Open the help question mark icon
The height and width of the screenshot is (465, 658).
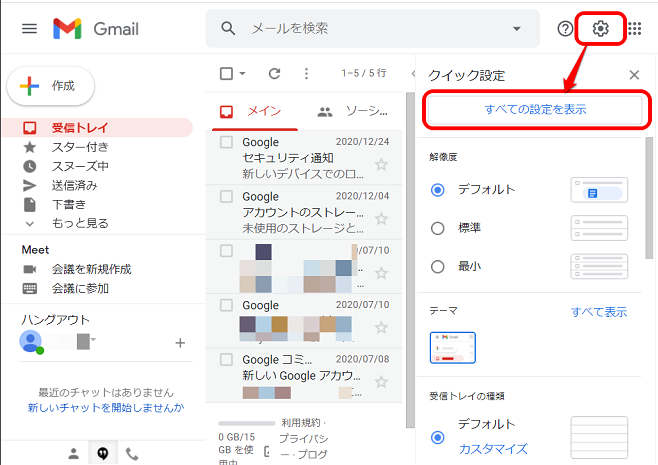[565, 29]
